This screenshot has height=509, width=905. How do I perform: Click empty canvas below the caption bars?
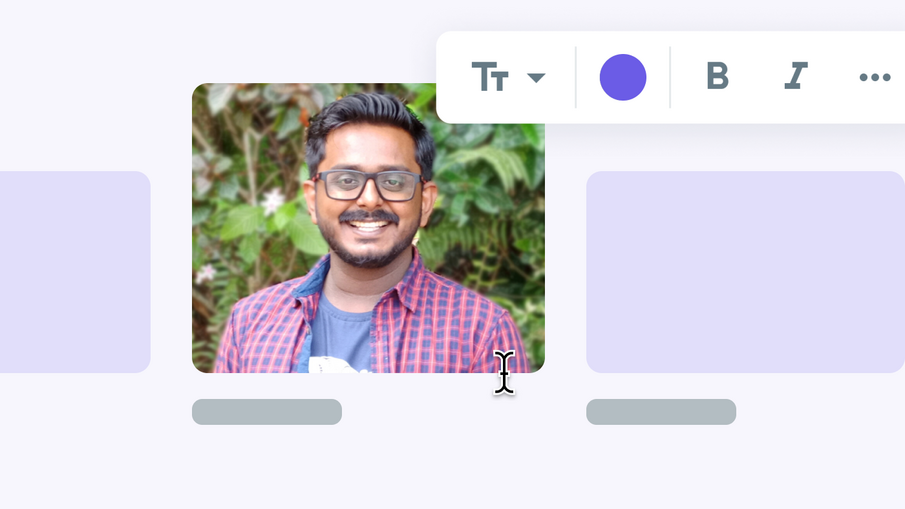point(450,467)
